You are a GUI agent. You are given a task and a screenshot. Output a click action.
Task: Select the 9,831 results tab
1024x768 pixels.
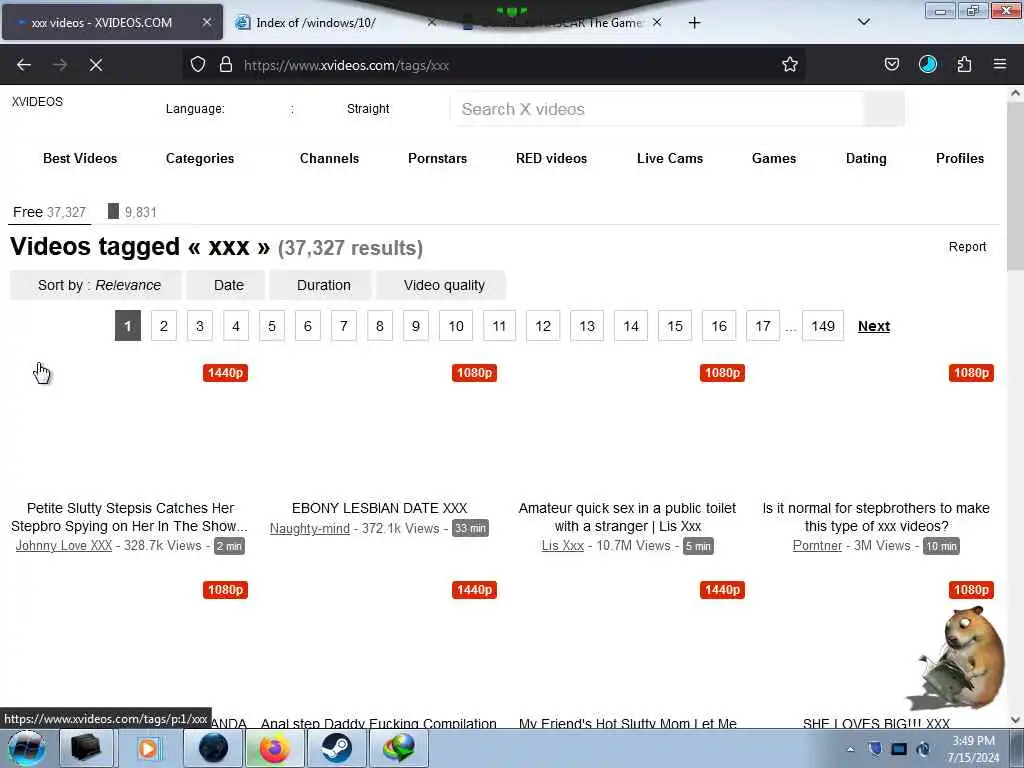[132, 212]
